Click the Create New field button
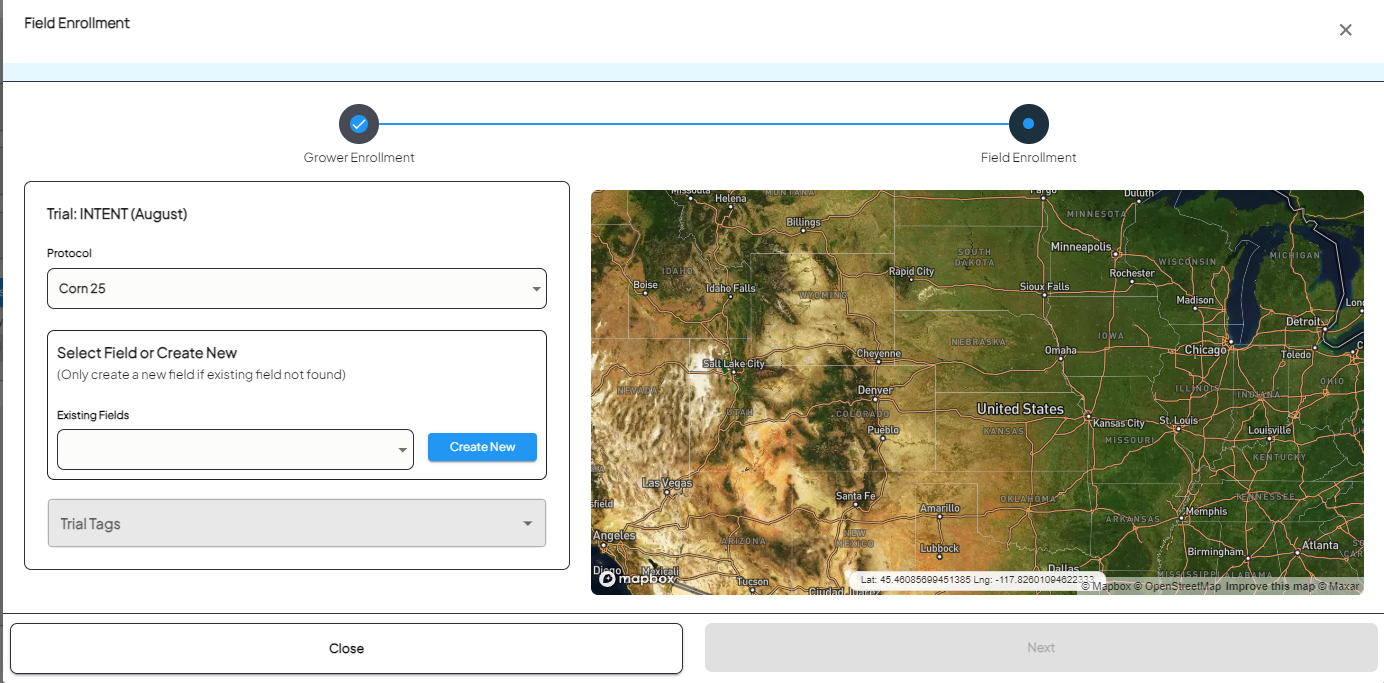This screenshot has width=1384, height=683. (x=482, y=447)
